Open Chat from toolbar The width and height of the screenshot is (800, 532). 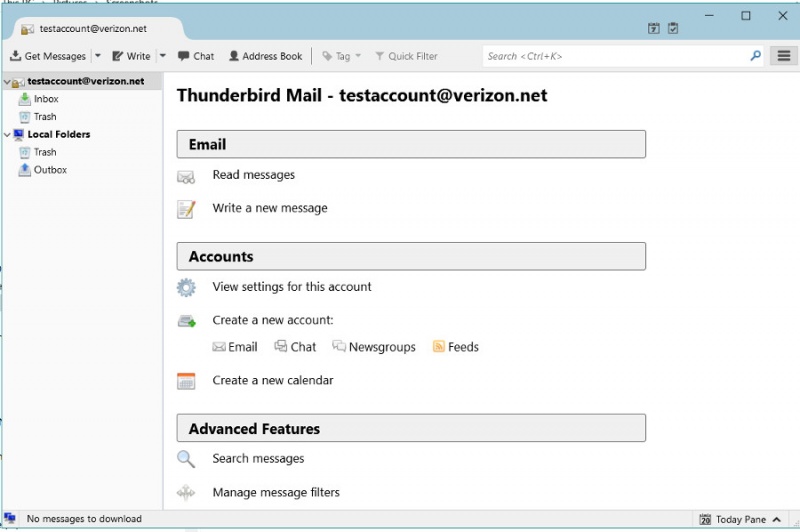coord(196,56)
